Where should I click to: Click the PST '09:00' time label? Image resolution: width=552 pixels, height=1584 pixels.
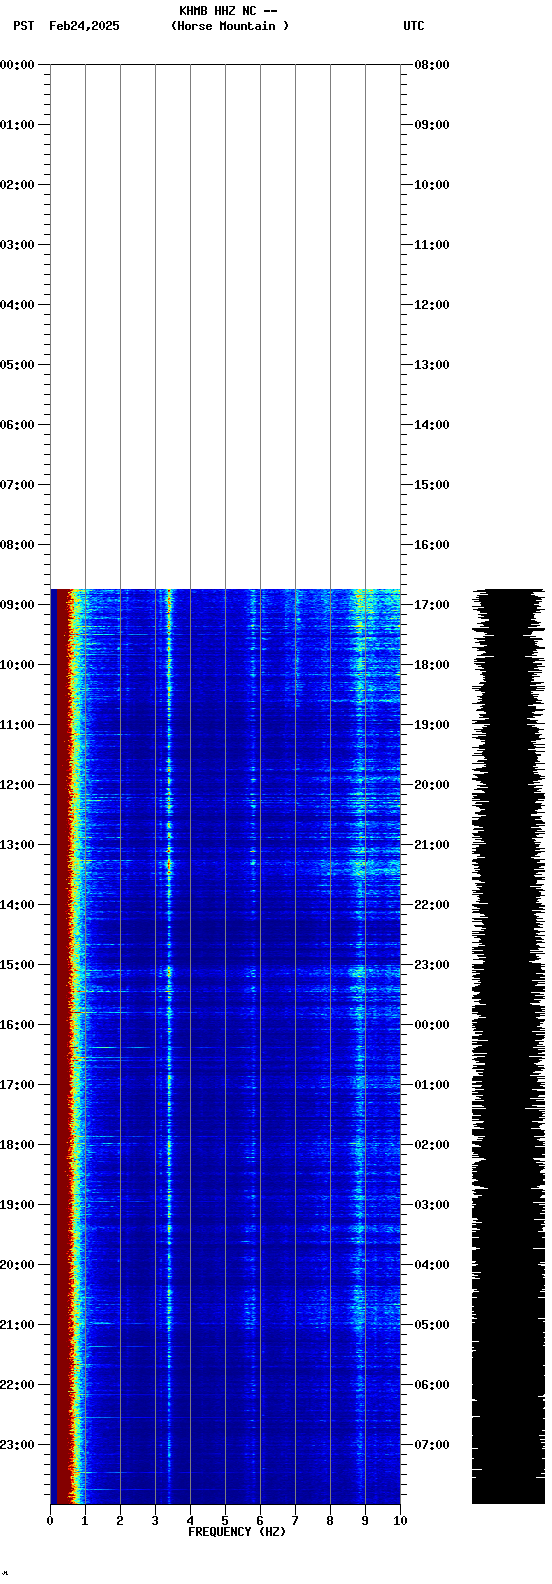pyautogui.click(x=17, y=605)
